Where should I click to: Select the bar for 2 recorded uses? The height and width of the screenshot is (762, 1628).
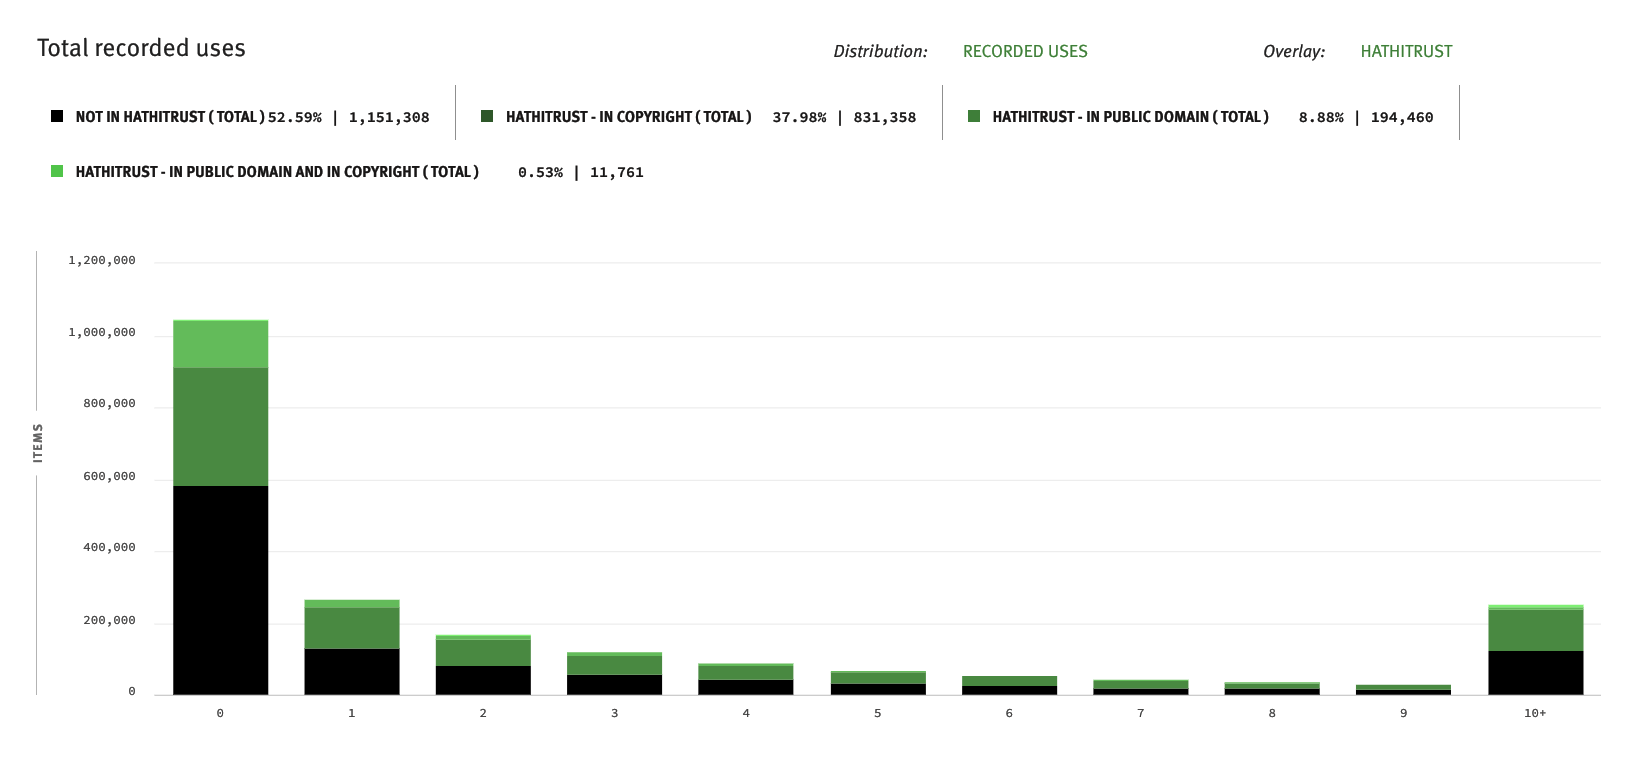(483, 665)
